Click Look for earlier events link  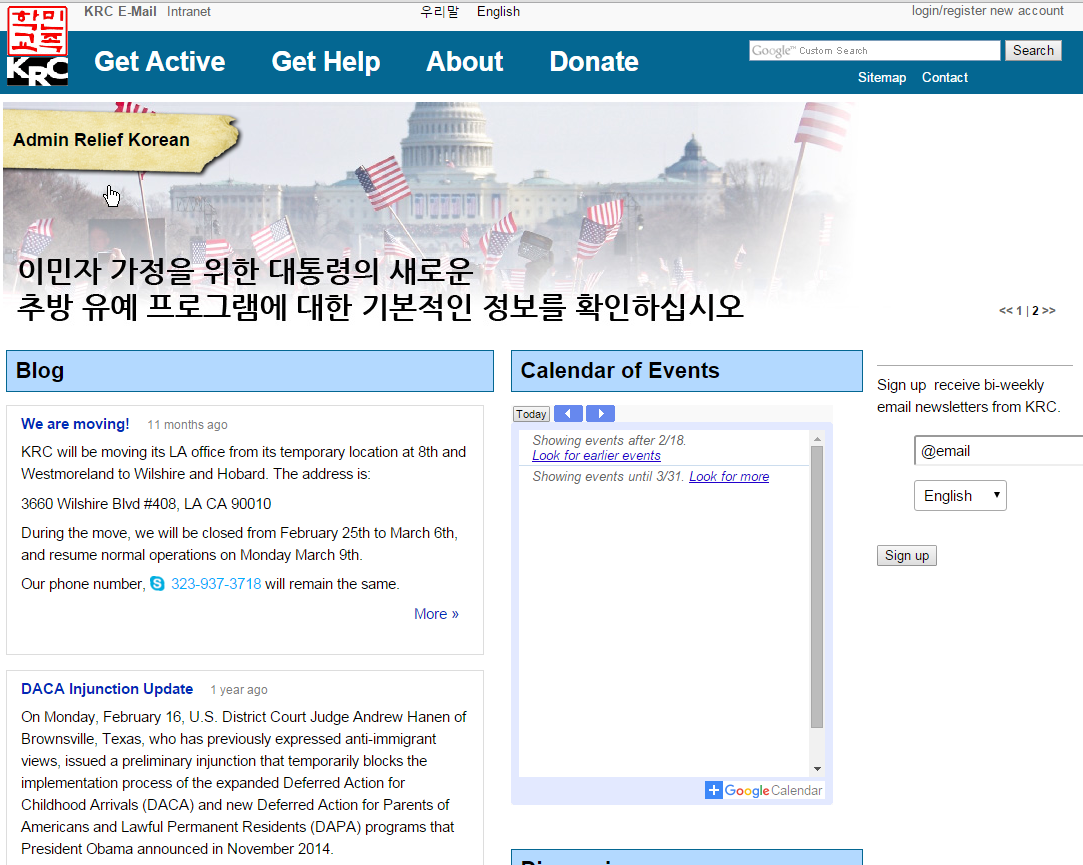click(x=596, y=455)
